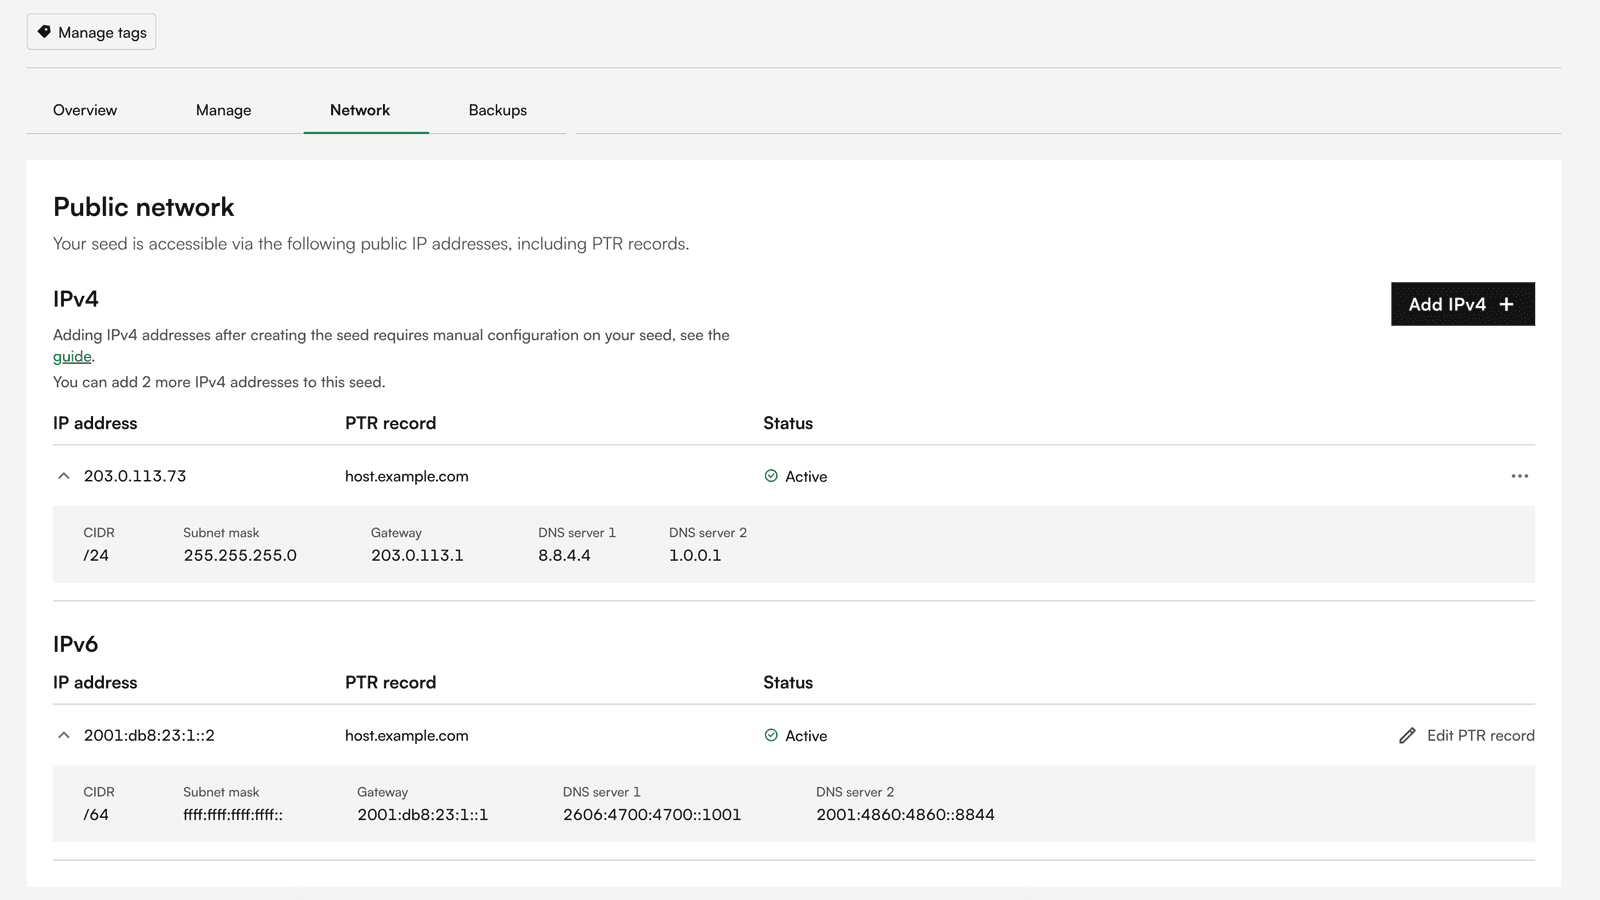
Task: Click the CIDR value /64
Action: tap(96, 814)
